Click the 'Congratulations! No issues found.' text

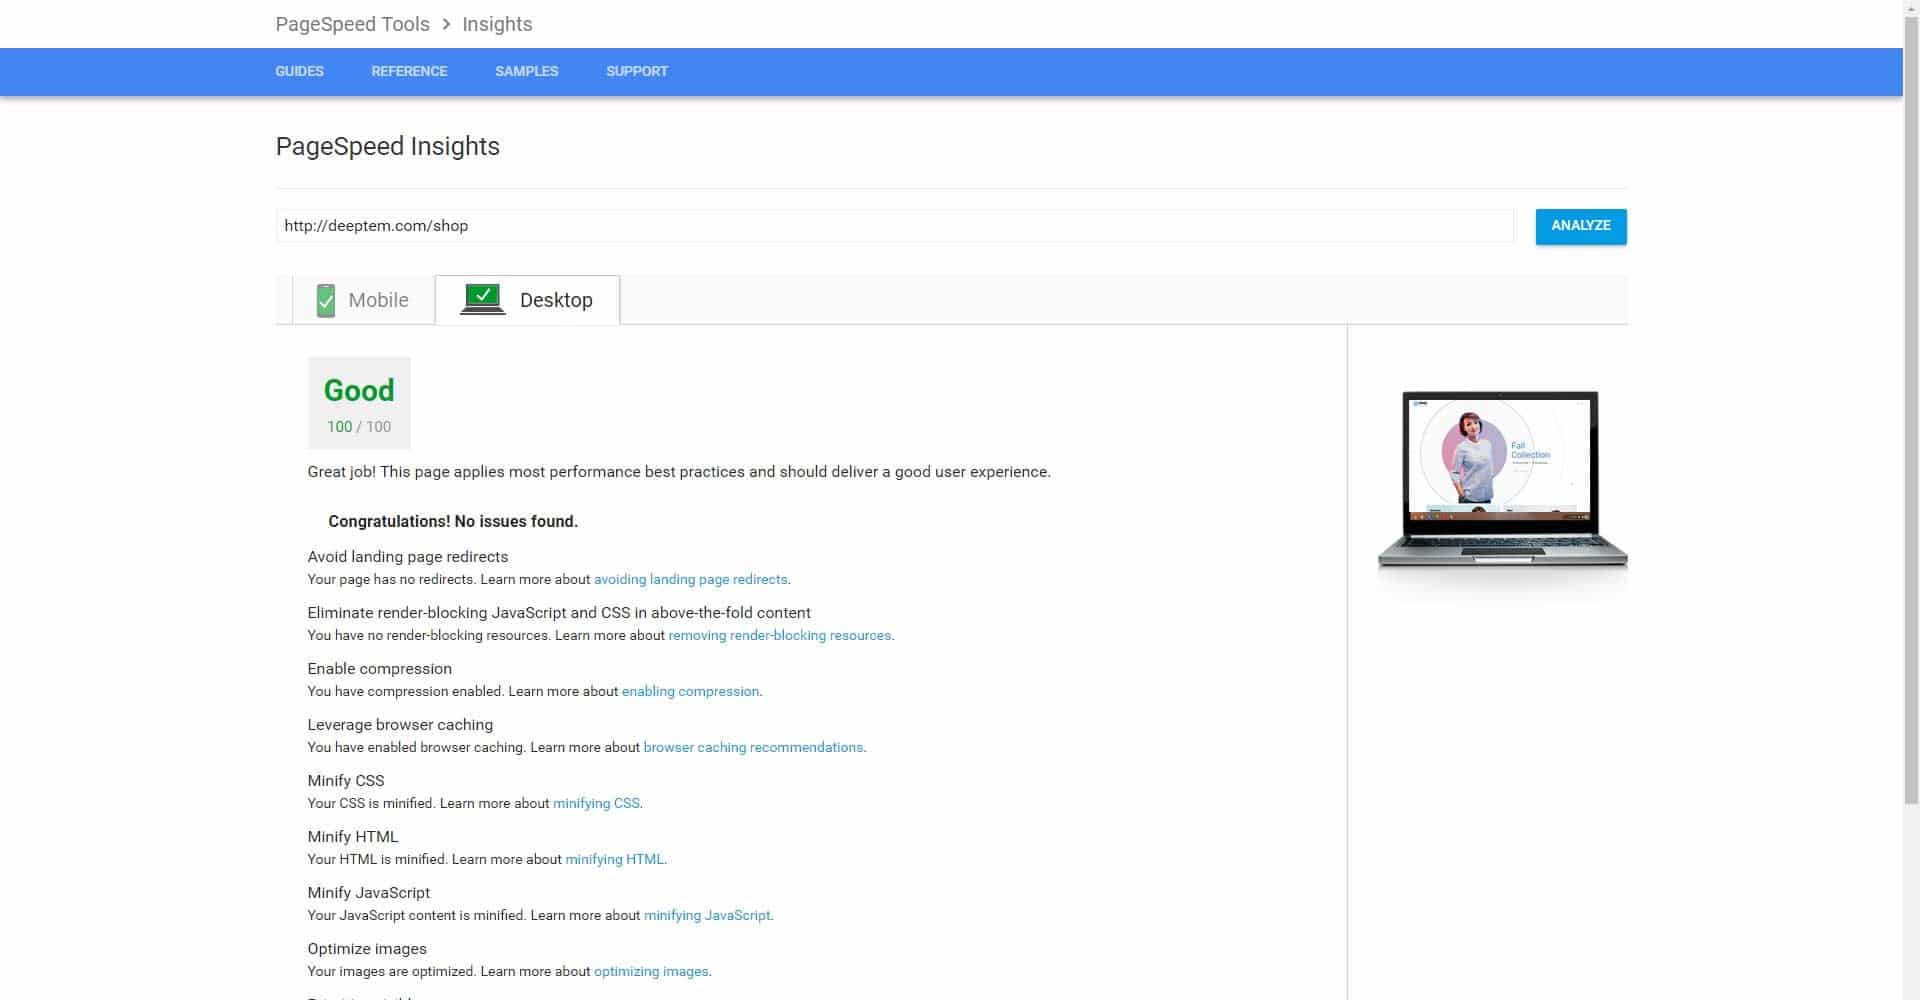click(453, 521)
